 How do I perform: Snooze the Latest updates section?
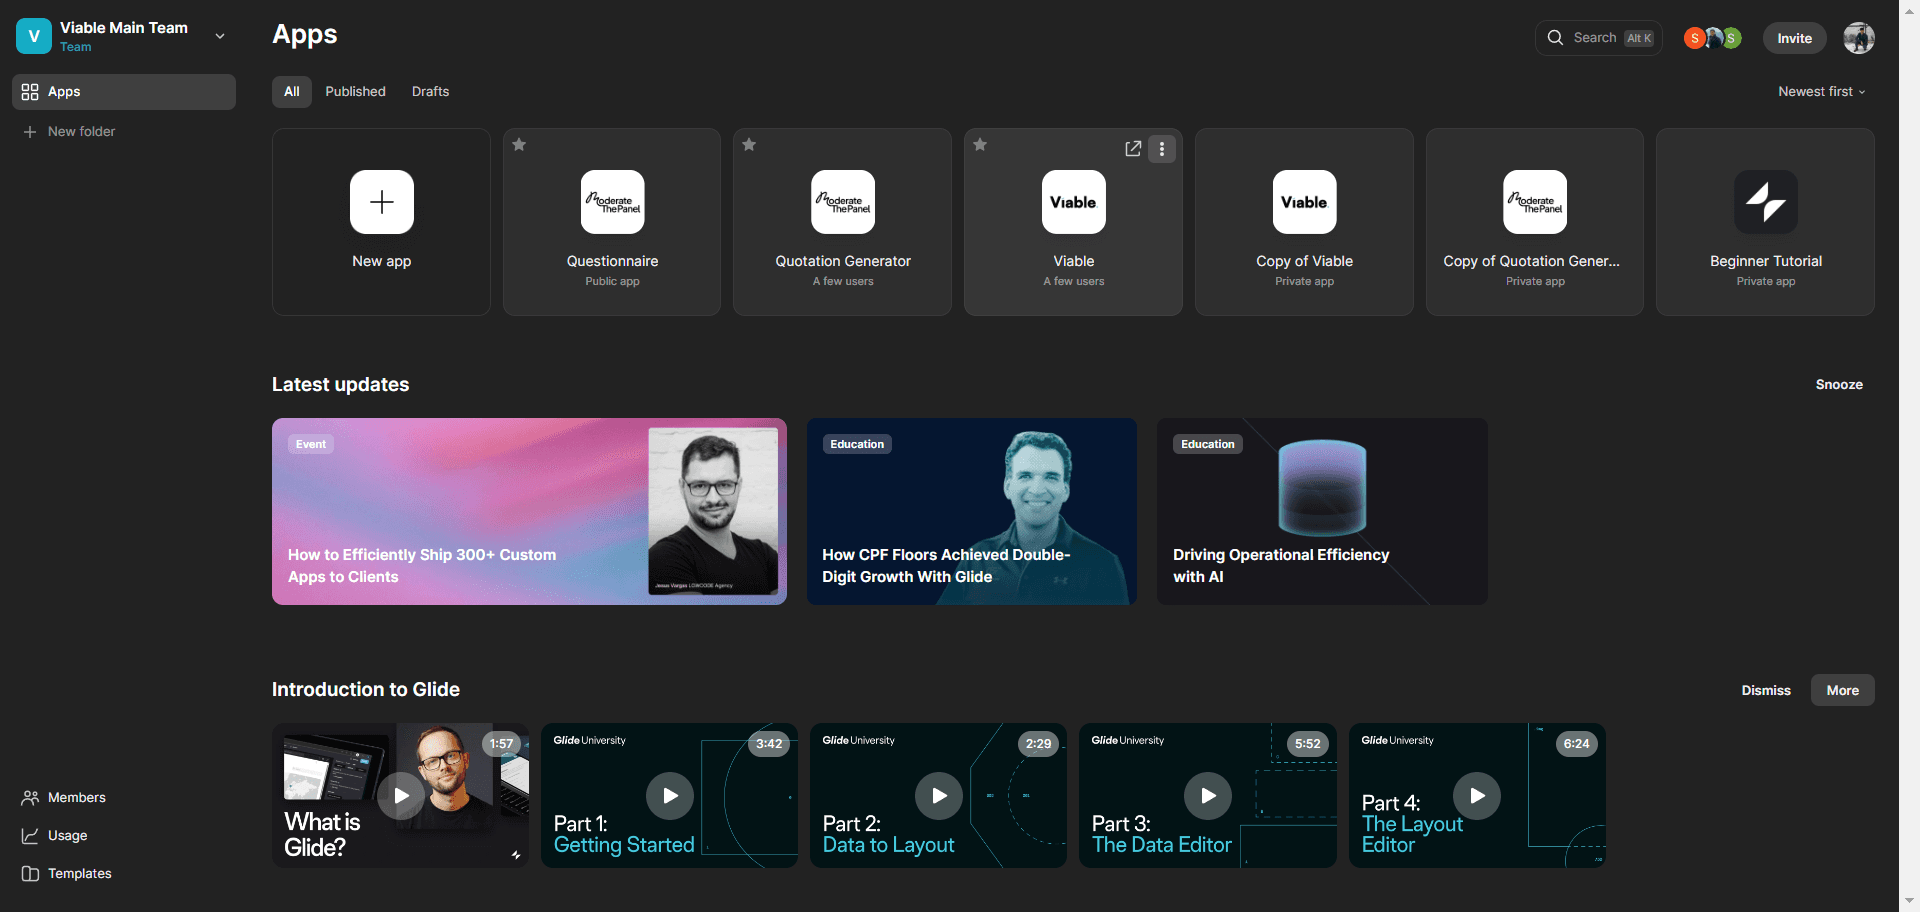1839,384
